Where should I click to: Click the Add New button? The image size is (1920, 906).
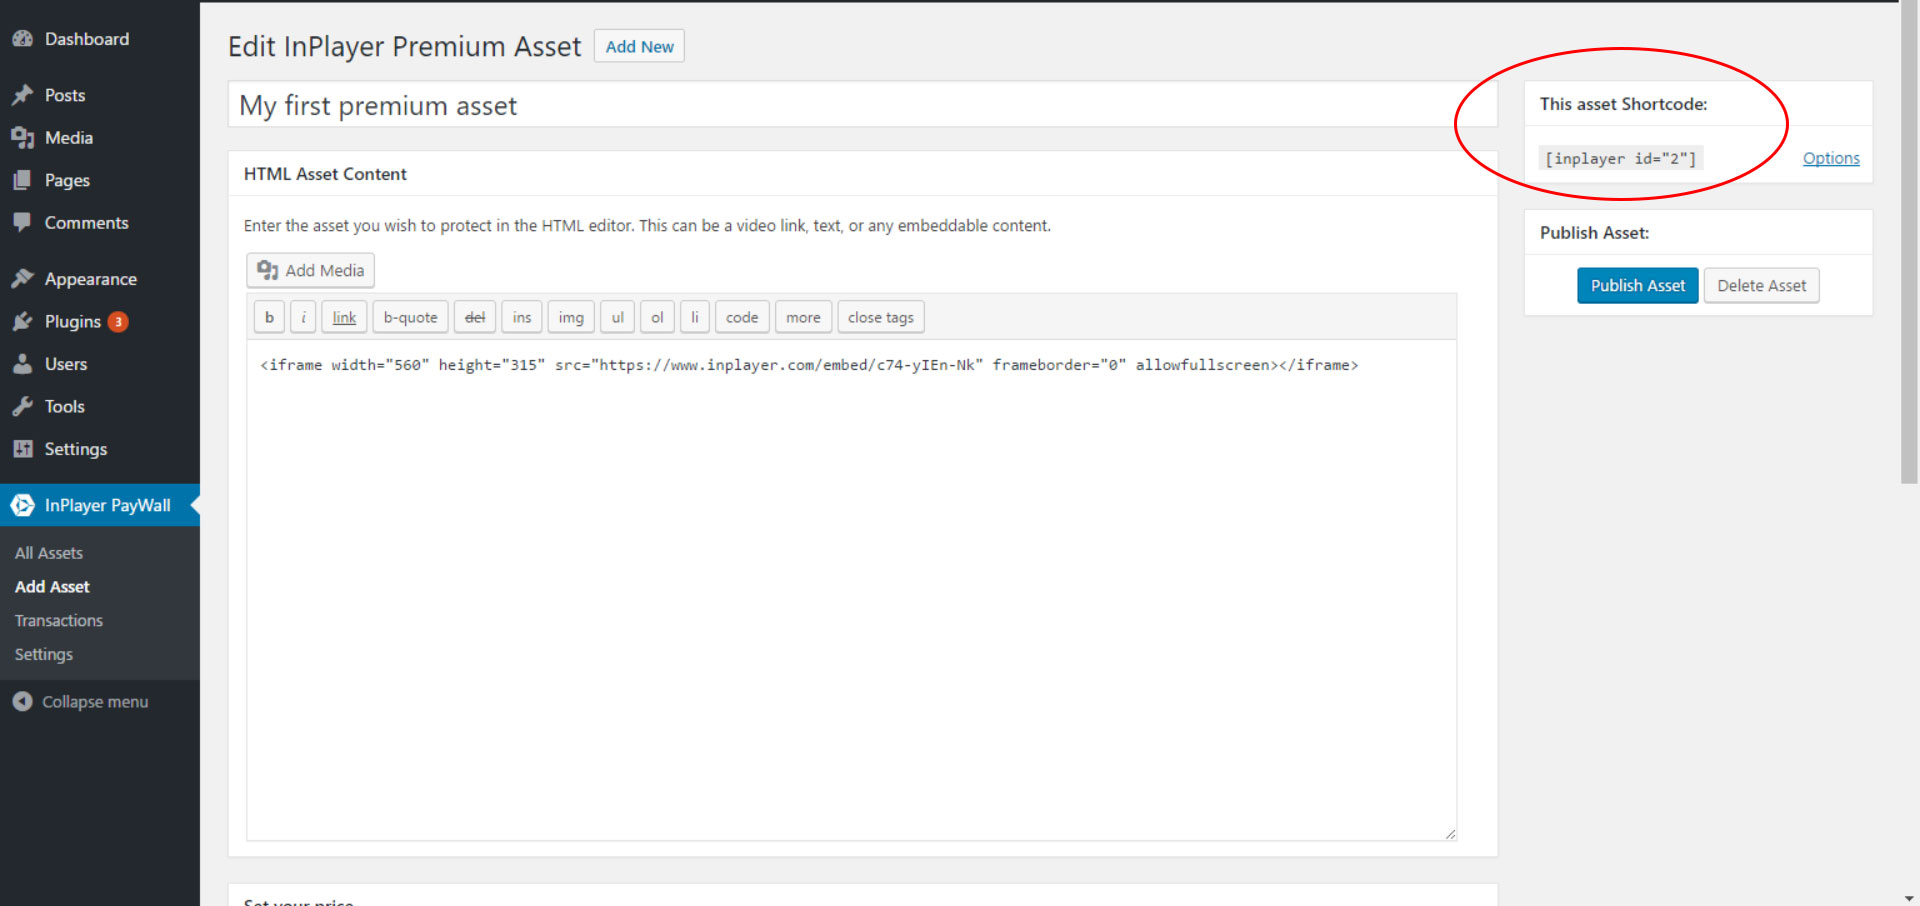pos(639,46)
